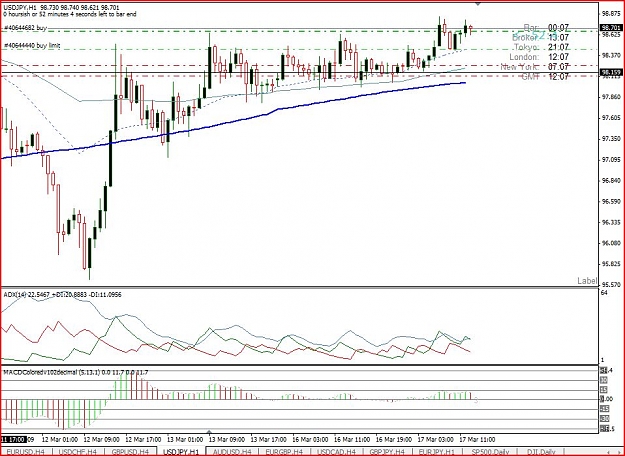Switch to the DJI,Daily chart tab

coord(541,452)
